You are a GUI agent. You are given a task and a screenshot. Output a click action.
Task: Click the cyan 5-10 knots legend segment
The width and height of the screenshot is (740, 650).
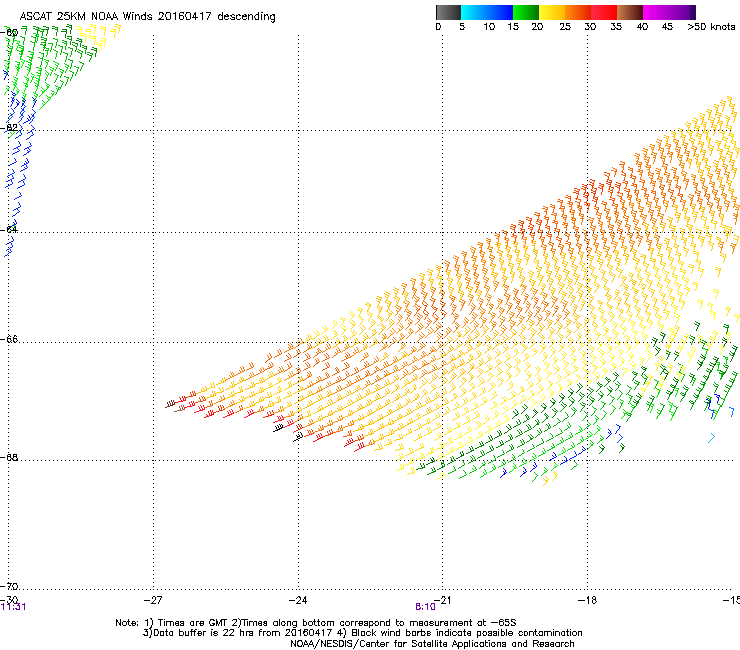point(474,12)
